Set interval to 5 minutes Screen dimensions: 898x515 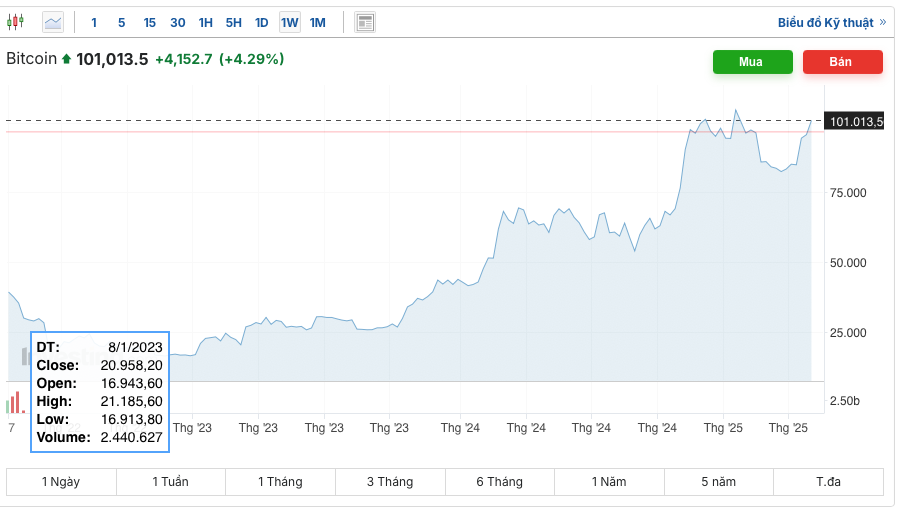point(121,22)
